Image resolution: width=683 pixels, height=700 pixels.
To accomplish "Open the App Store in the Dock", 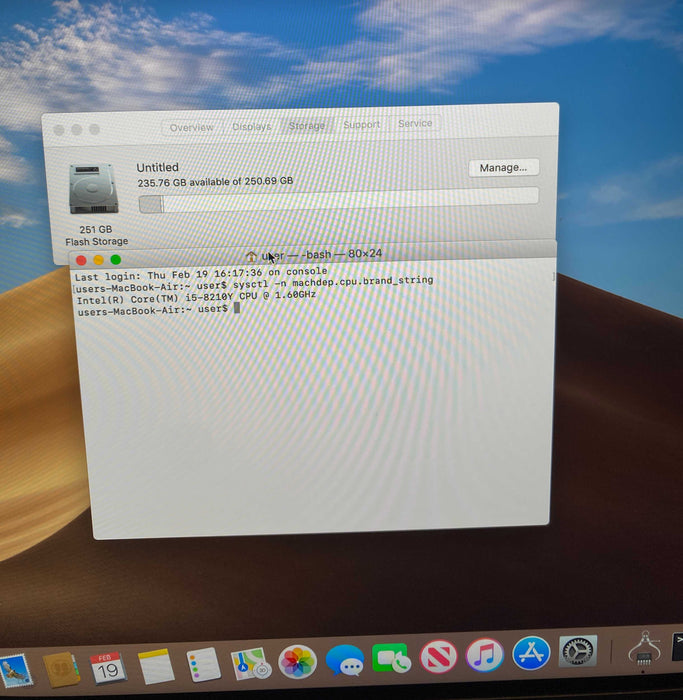I will (531, 653).
